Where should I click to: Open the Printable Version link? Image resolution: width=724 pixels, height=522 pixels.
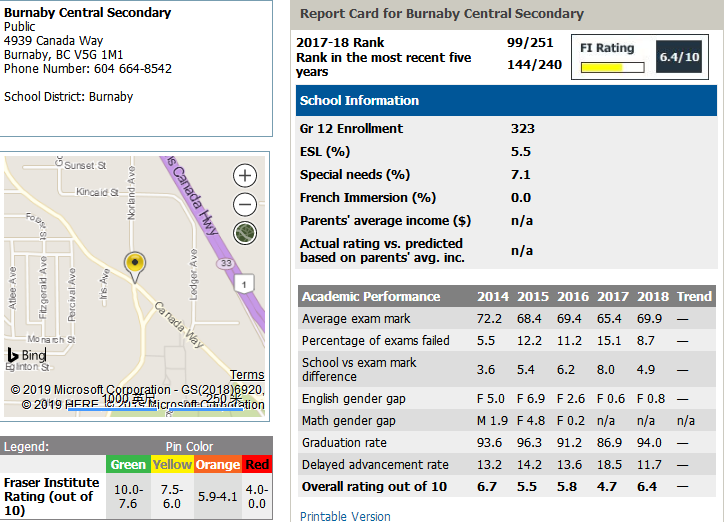[x=345, y=516]
